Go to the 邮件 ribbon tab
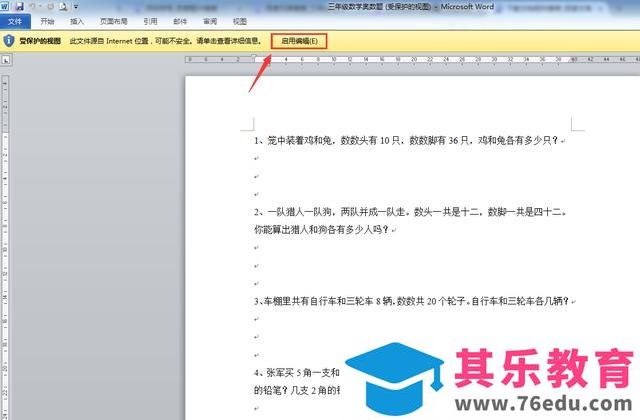This screenshot has height=420, width=640. point(180,21)
